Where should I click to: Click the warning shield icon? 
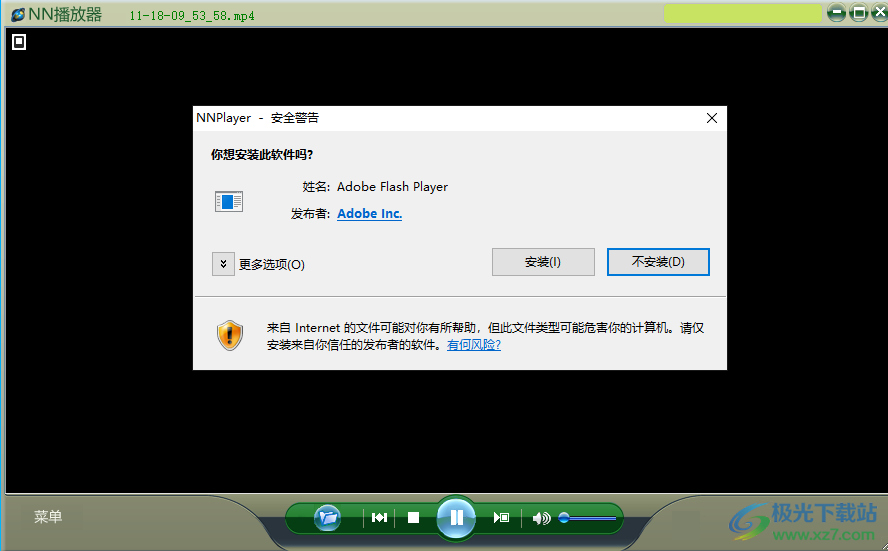click(x=230, y=335)
